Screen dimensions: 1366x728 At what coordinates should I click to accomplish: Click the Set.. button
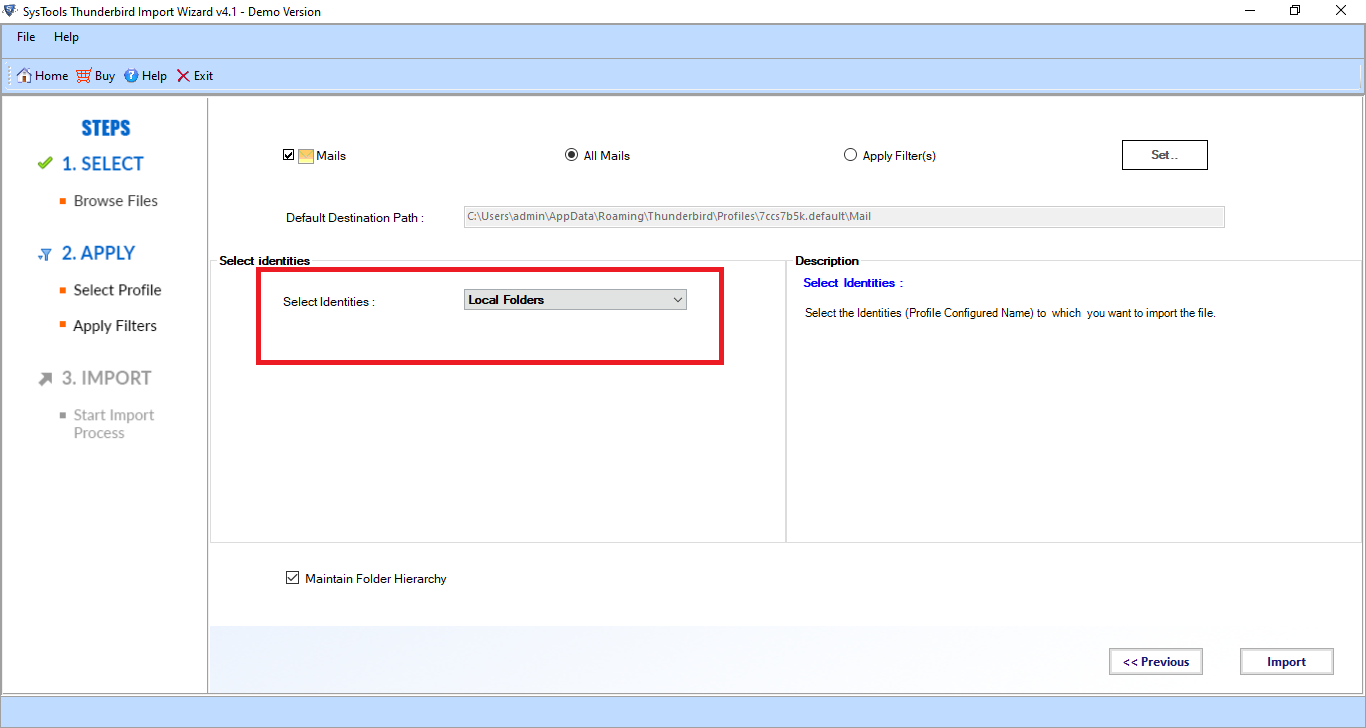point(1165,155)
